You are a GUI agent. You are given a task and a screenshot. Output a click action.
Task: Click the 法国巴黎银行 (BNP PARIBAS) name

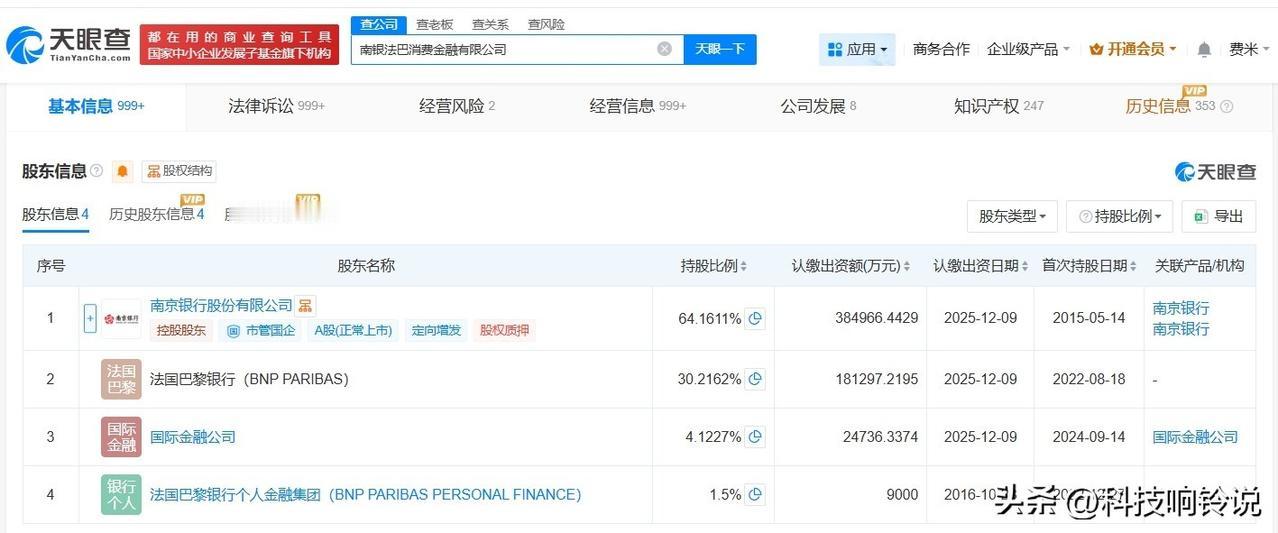[x=249, y=379]
